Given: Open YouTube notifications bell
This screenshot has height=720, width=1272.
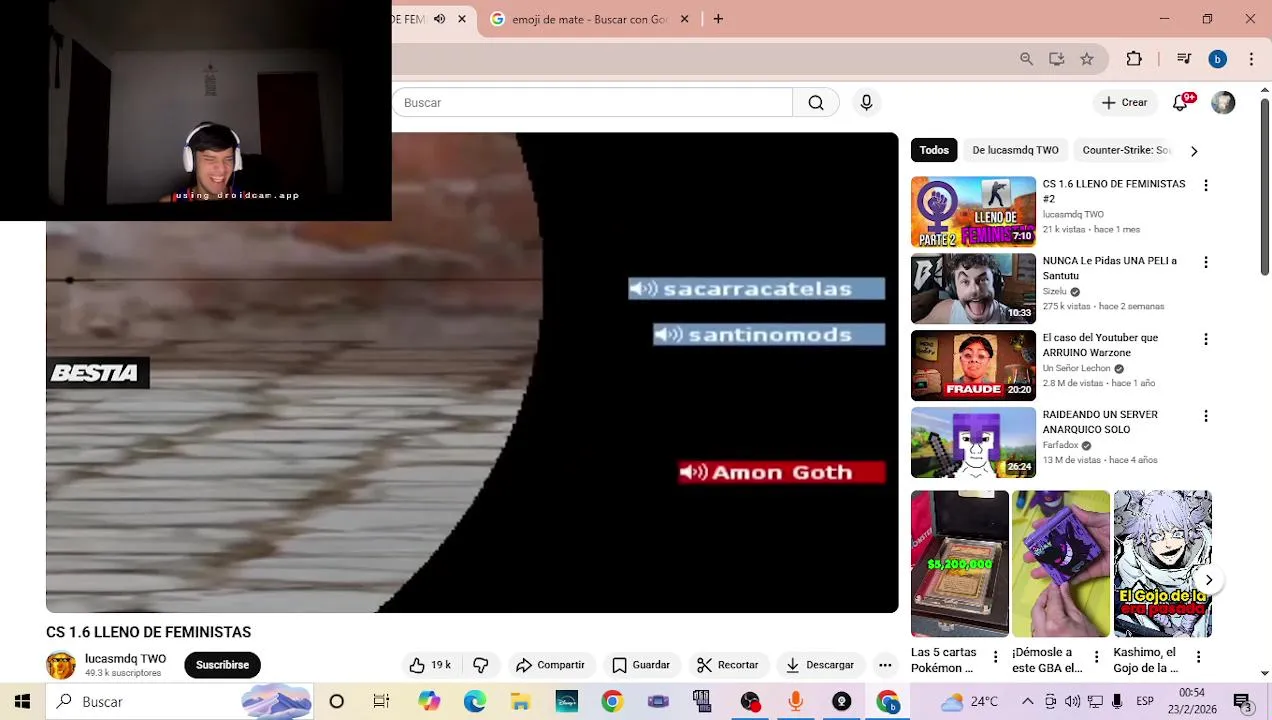Looking at the screenshot, I should pos(1181,102).
